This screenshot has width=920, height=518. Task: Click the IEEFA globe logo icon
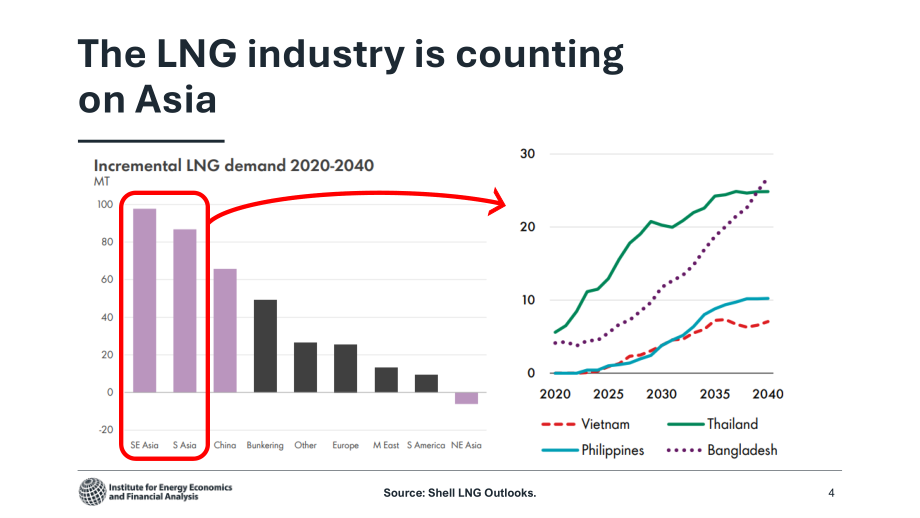click(x=92, y=492)
